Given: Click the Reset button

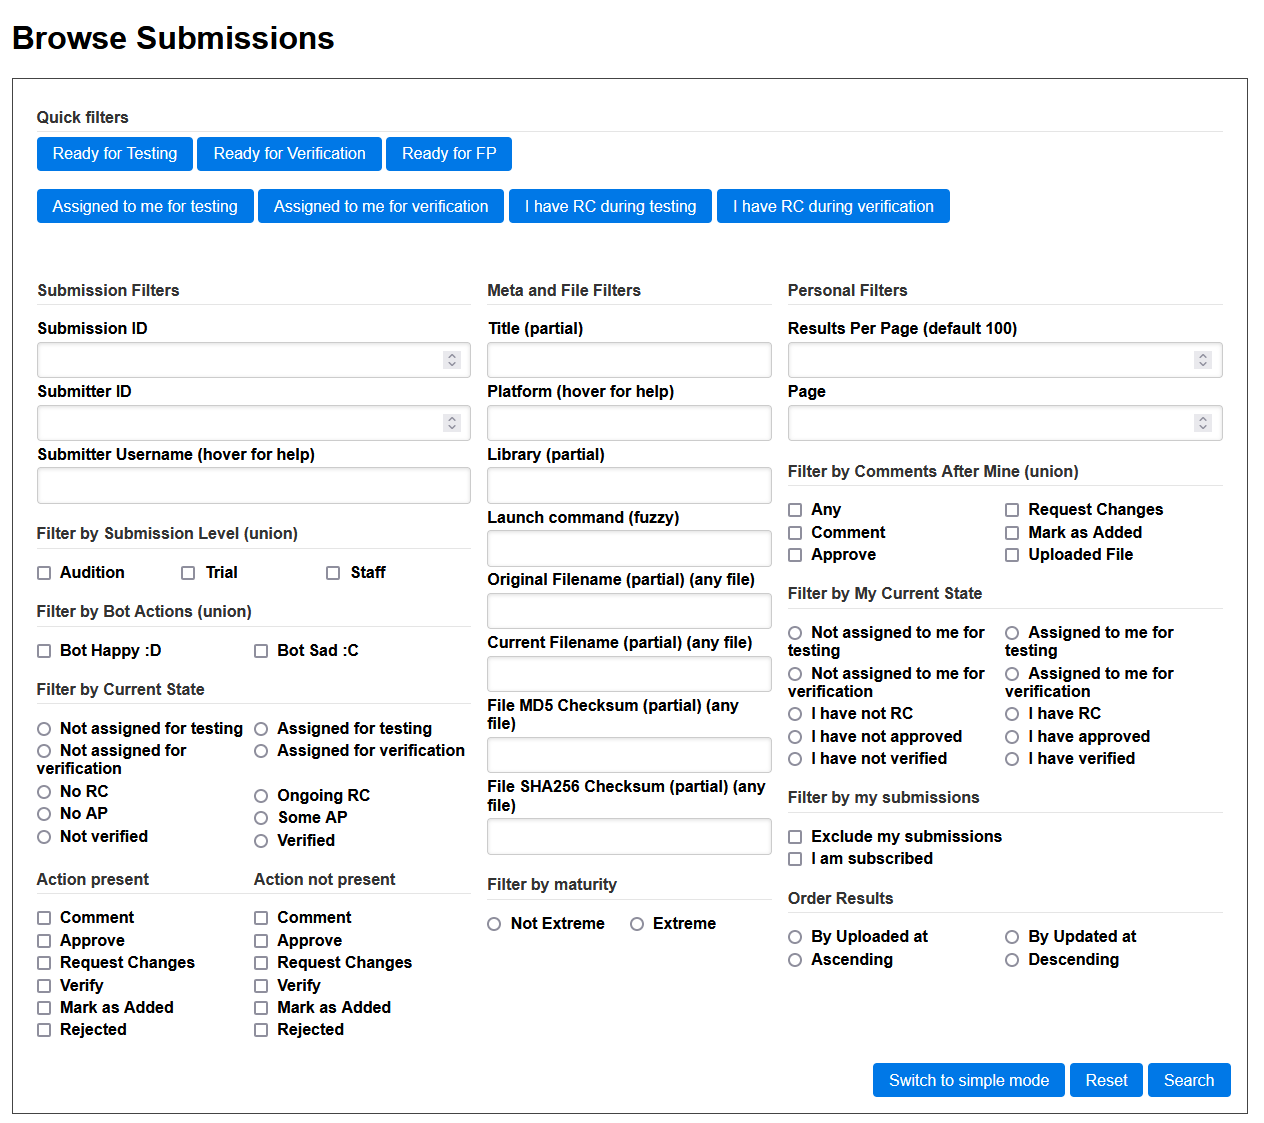Looking at the screenshot, I should pyautogui.click(x=1106, y=1080).
